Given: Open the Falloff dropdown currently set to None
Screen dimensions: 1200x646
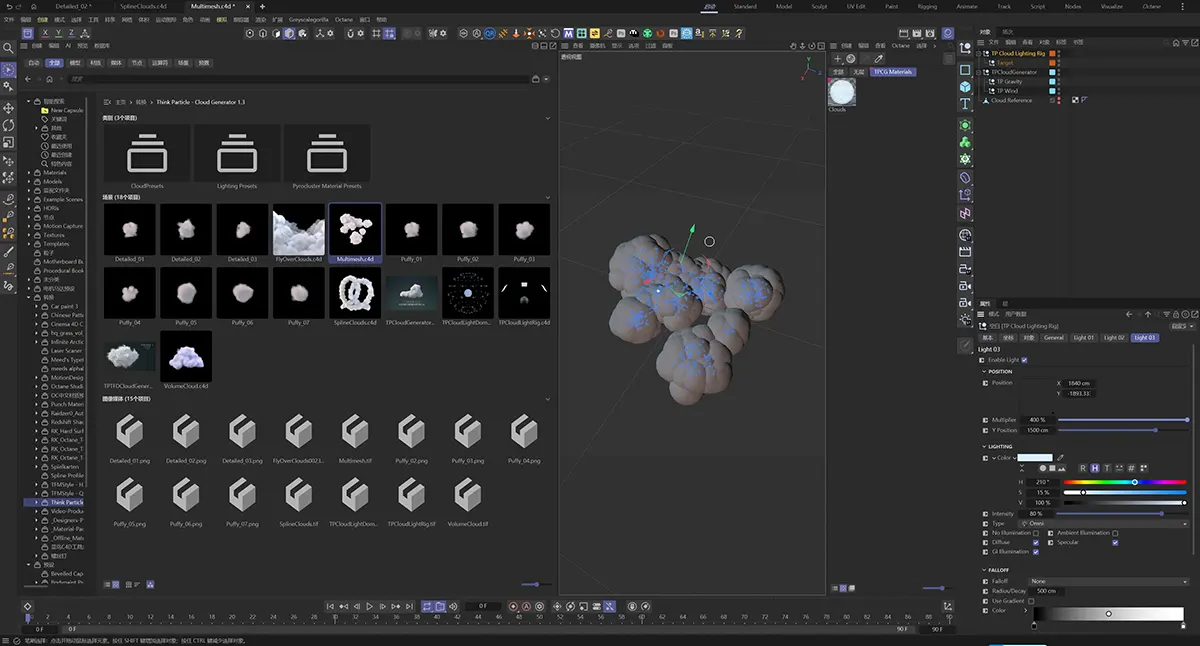Looking at the screenshot, I should coord(1107,581).
